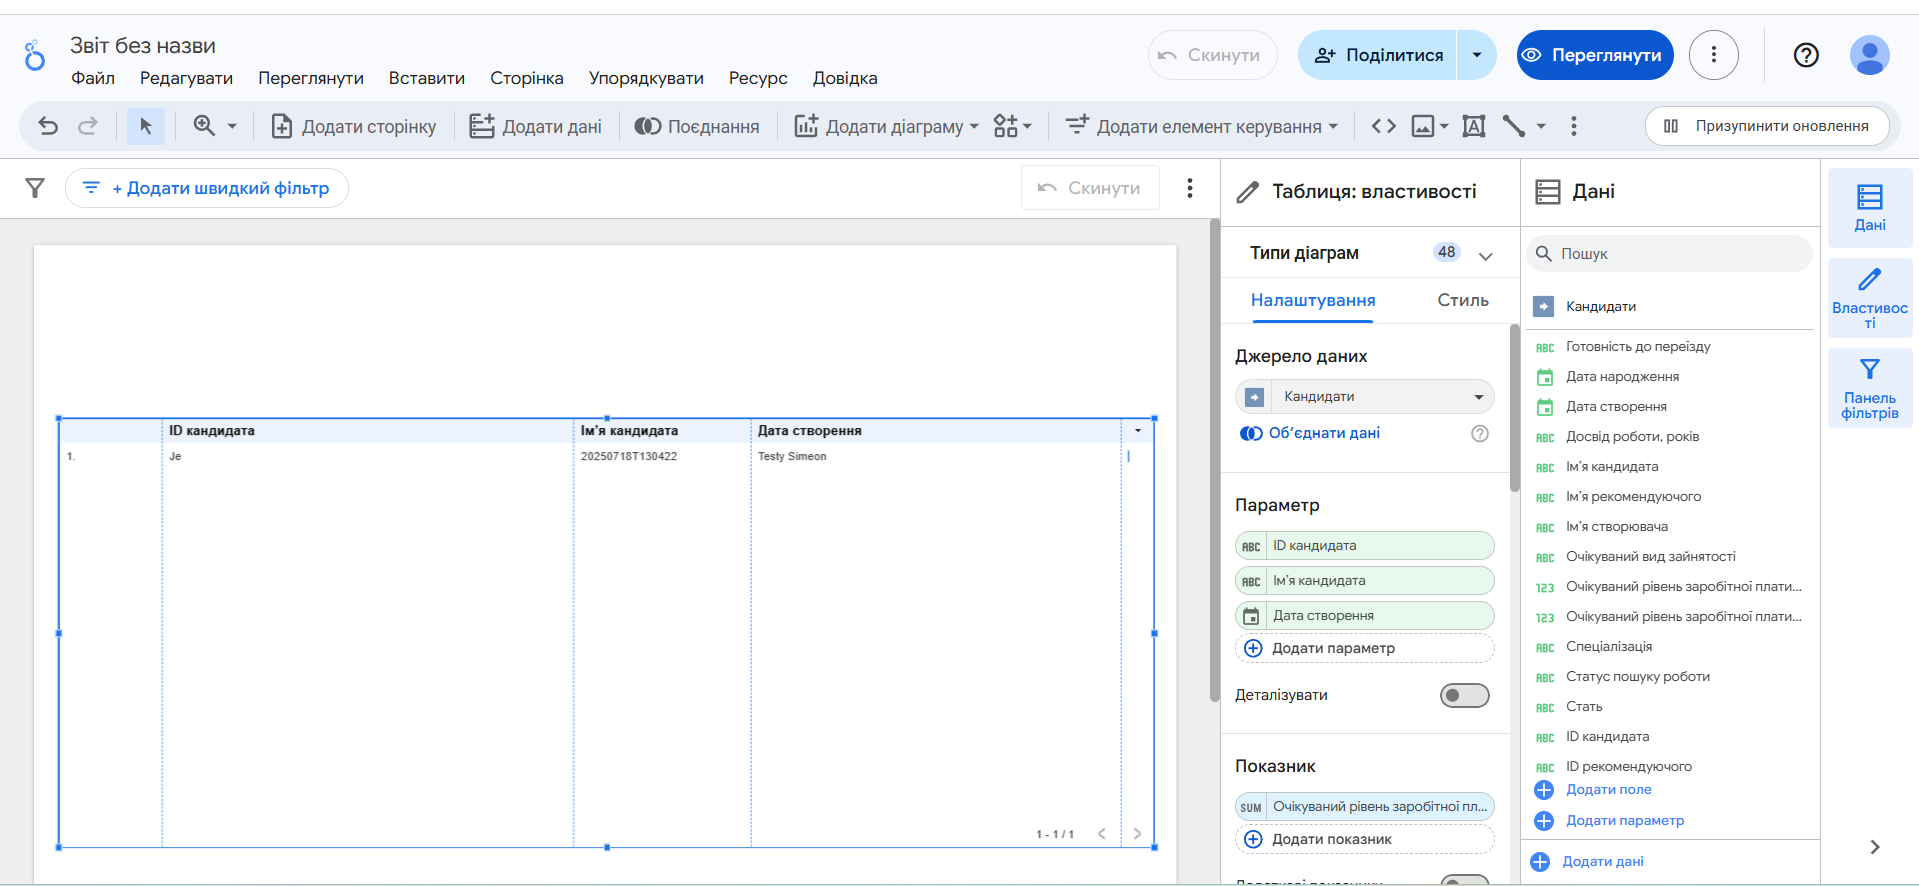Open filter bar three-dot menu

click(x=1190, y=188)
